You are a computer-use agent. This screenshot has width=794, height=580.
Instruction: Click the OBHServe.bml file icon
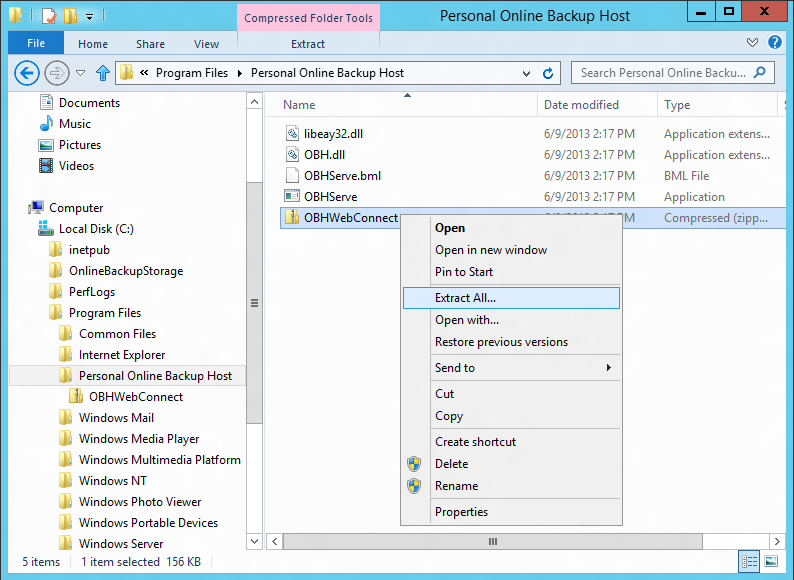pyautogui.click(x=292, y=176)
